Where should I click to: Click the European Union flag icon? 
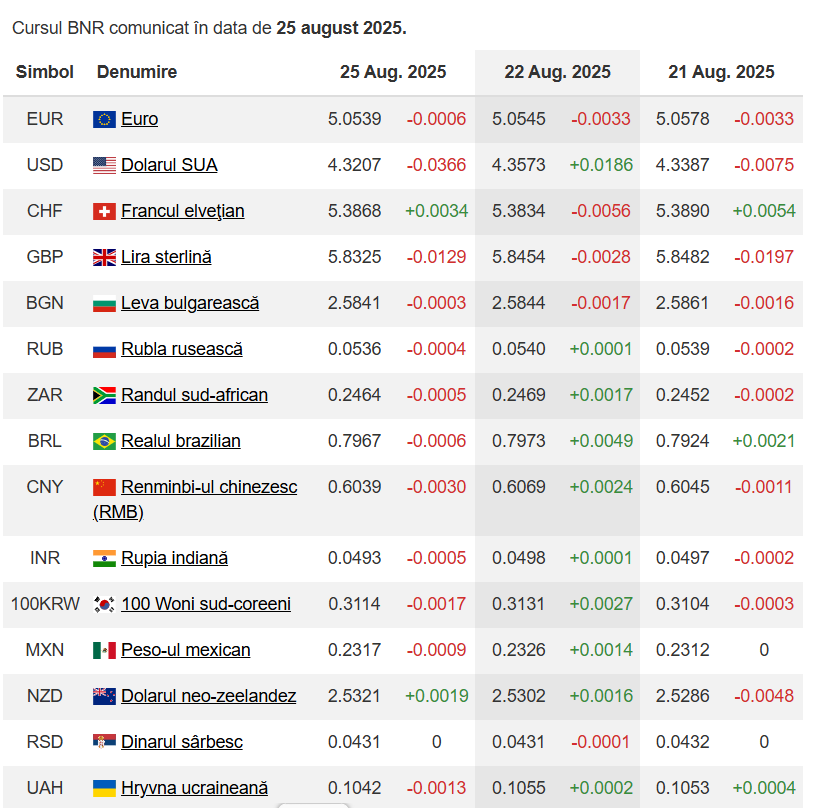coord(104,120)
